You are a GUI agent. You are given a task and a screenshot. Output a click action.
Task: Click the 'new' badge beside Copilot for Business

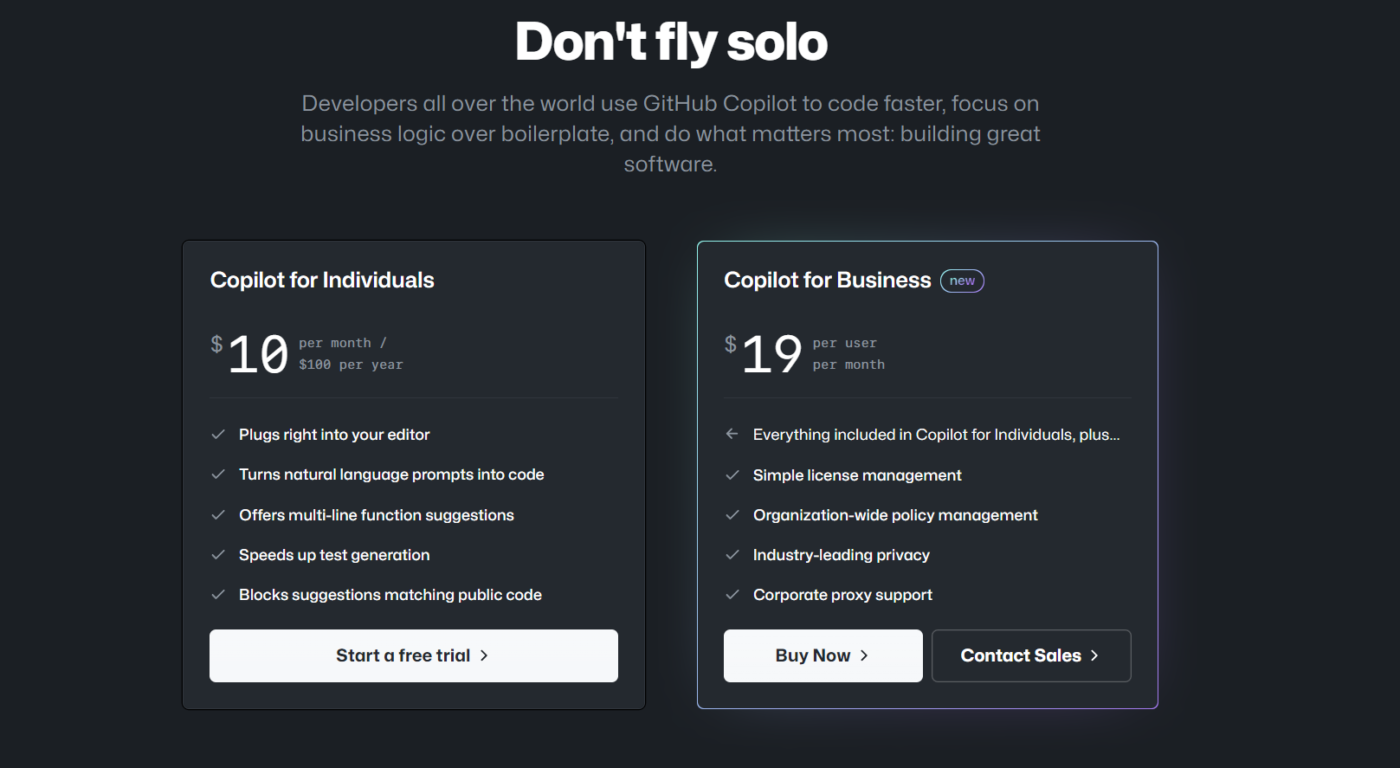962,281
